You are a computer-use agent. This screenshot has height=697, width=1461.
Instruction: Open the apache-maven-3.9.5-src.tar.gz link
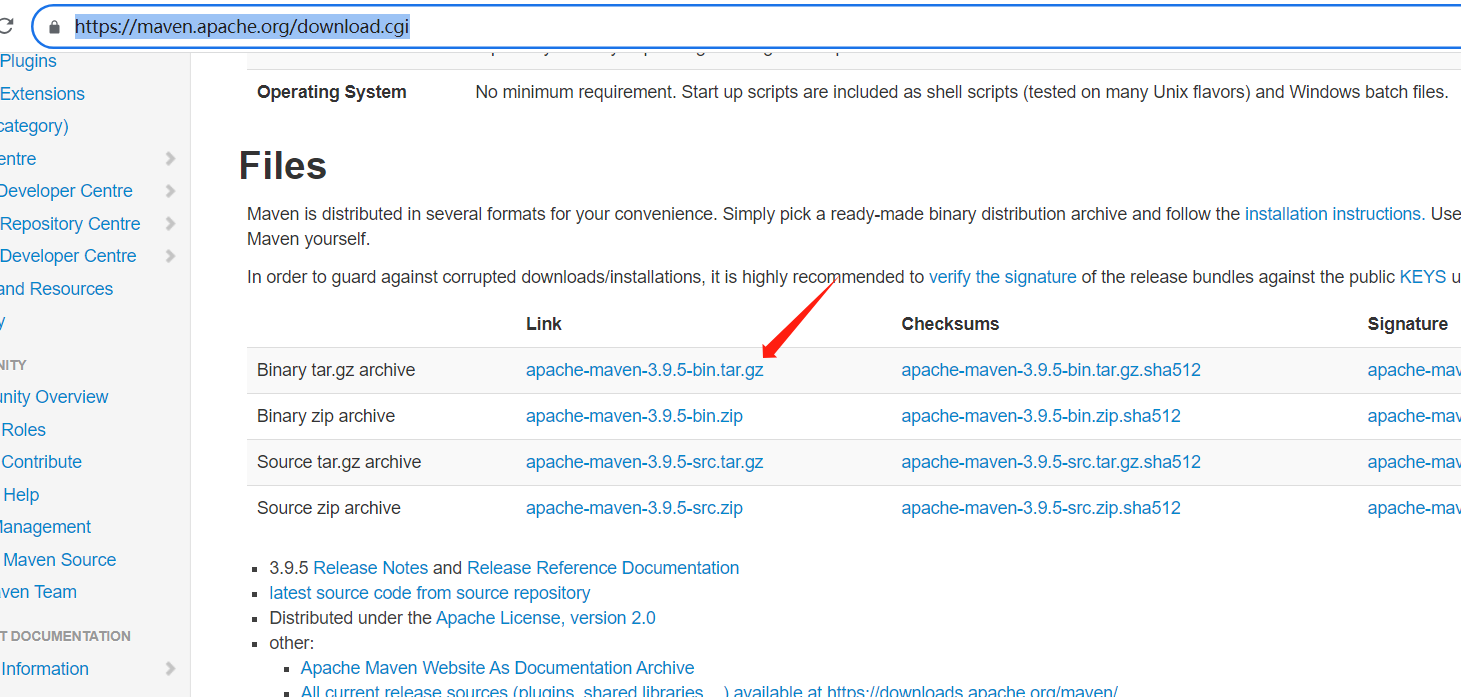tap(644, 461)
